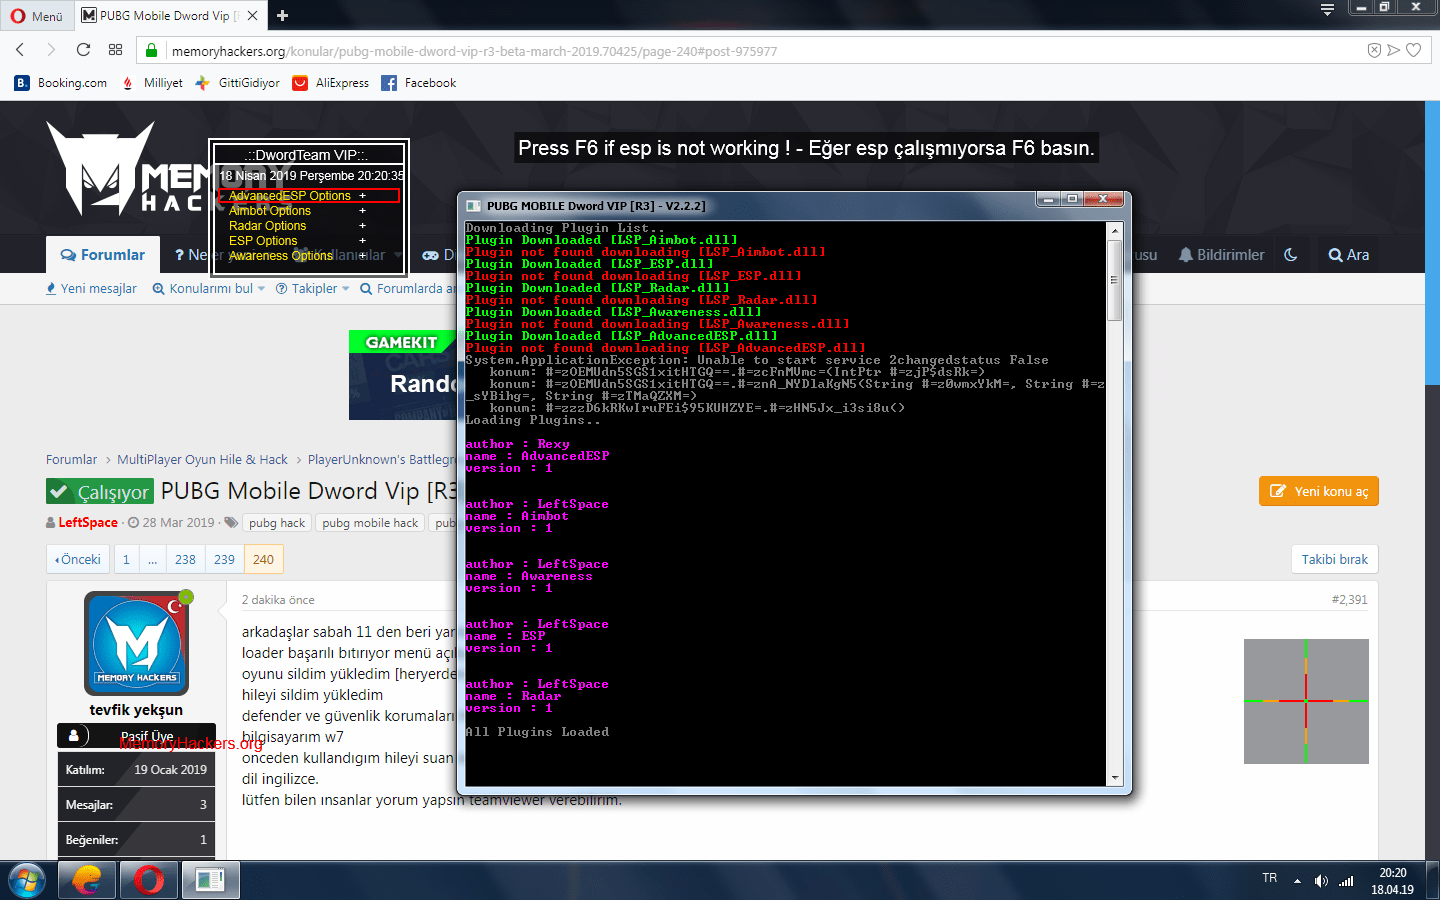Go forward to next page
The image size is (1440, 900).
coord(51,50)
